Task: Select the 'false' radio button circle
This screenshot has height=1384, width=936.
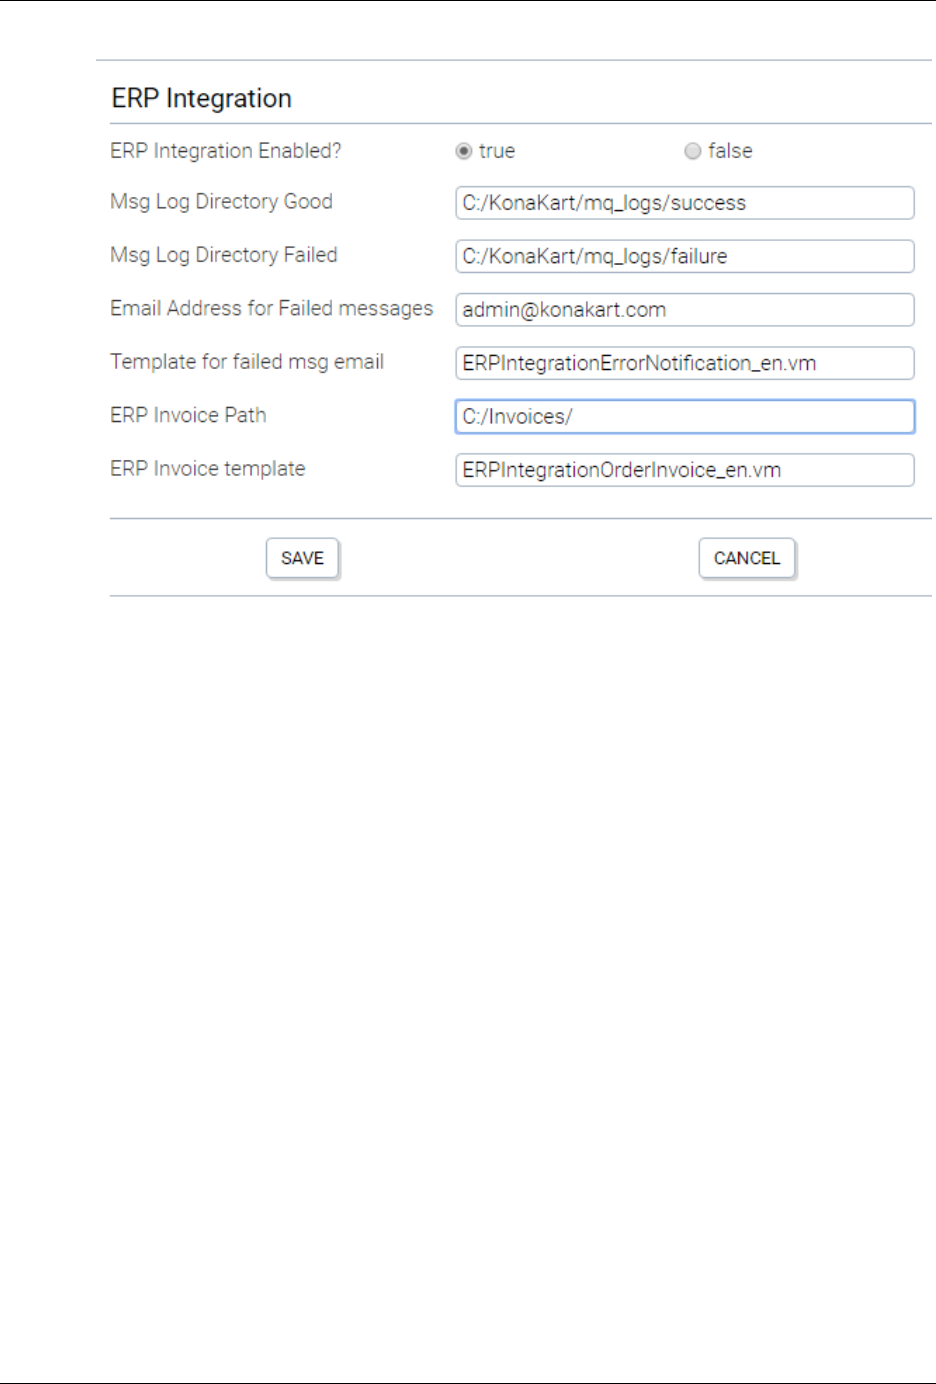Action: pyautogui.click(x=692, y=151)
